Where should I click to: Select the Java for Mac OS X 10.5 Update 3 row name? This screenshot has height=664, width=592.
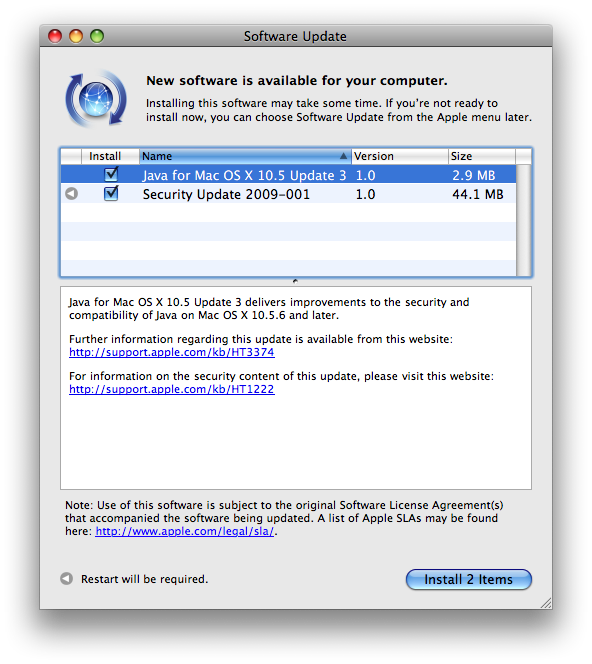[x=244, y=175]
